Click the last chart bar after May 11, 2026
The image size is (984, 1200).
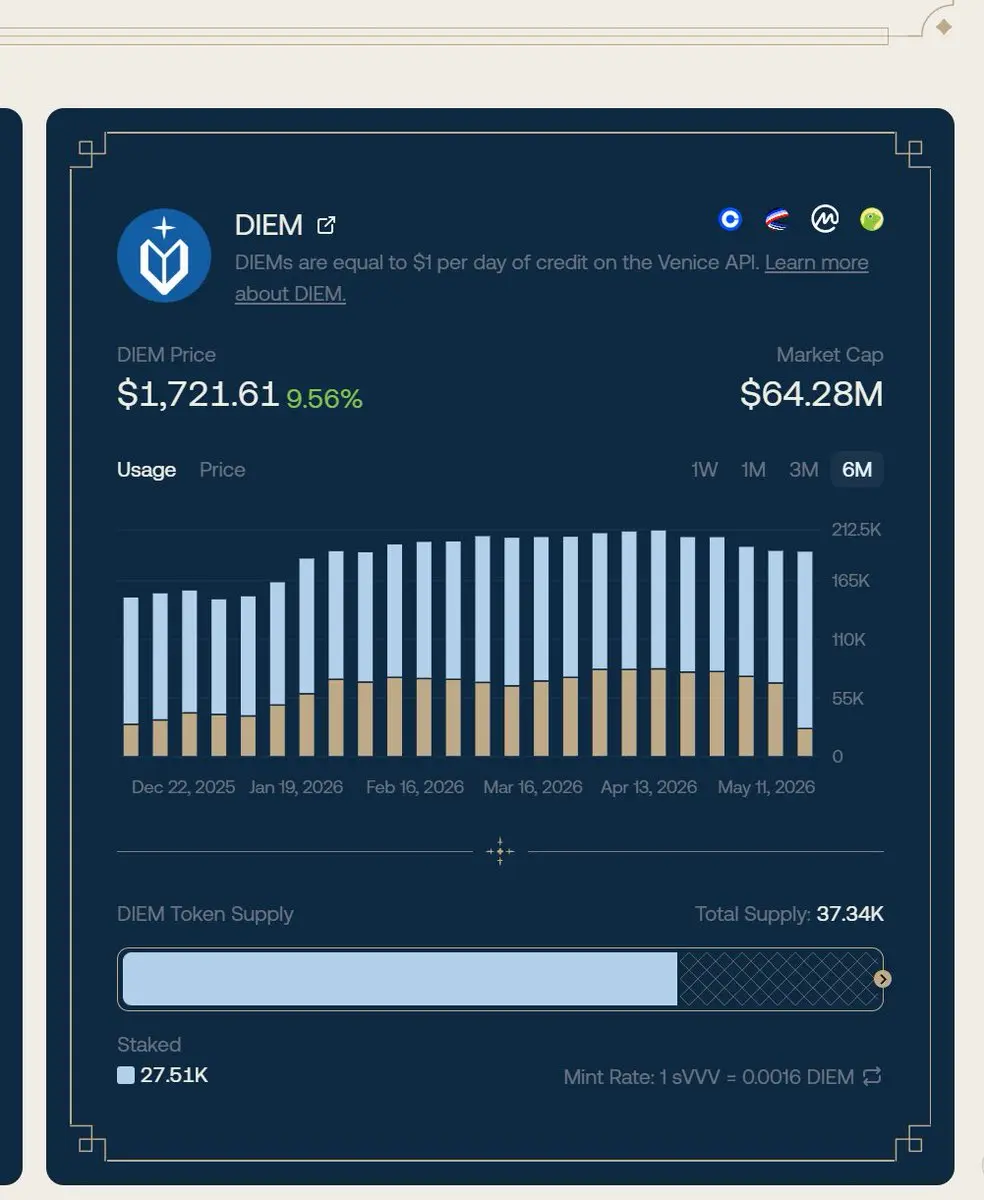point(805,654)
